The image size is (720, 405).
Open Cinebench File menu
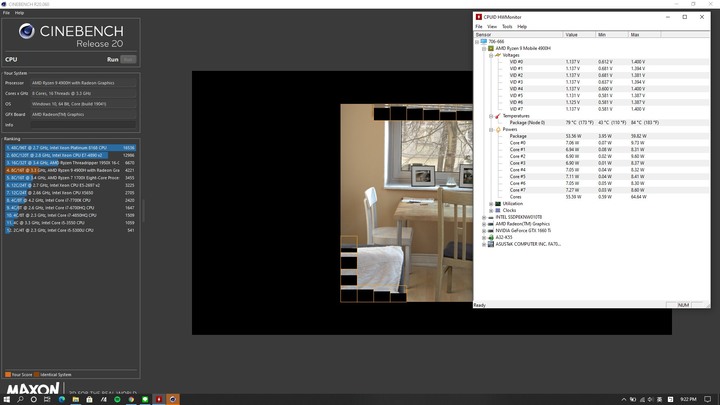click(x=6, y=13)
